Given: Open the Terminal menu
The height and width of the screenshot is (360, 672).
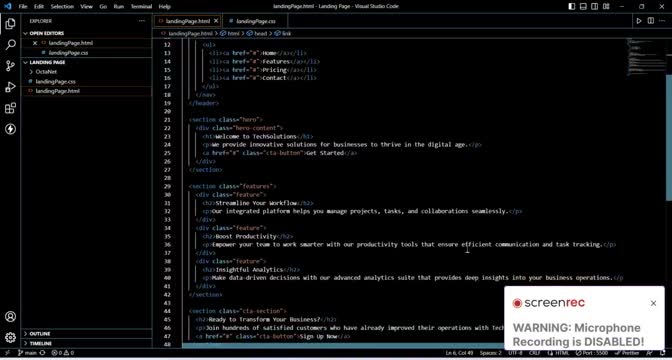Looking at the screenshot, I should 141,6.
